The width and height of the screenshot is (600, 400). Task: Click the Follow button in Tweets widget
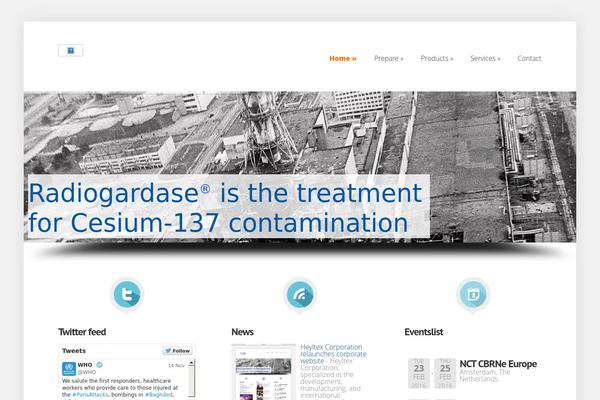tap(178, 351)
